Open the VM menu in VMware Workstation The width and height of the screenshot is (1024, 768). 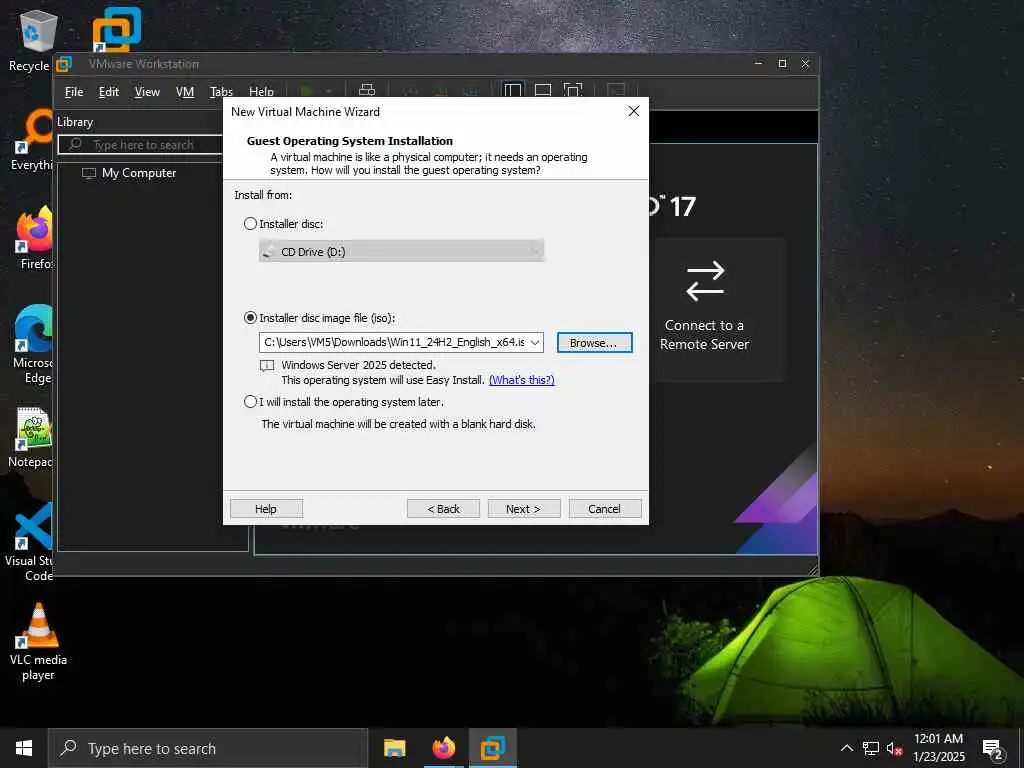[x=185, y=92]
